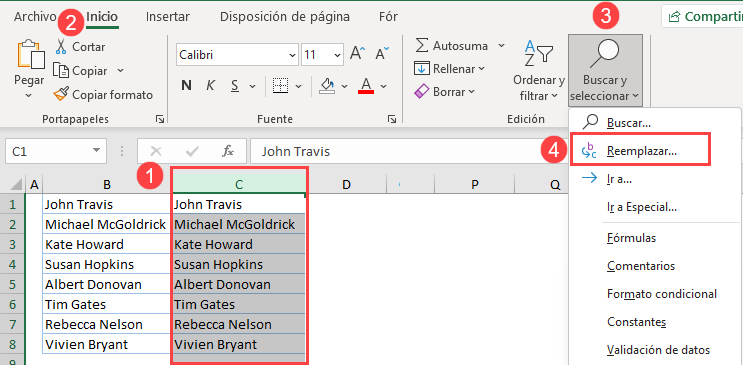Select column P header
Image resolution: width=743 pixels, height=365 pixels.
click(475, 185)
